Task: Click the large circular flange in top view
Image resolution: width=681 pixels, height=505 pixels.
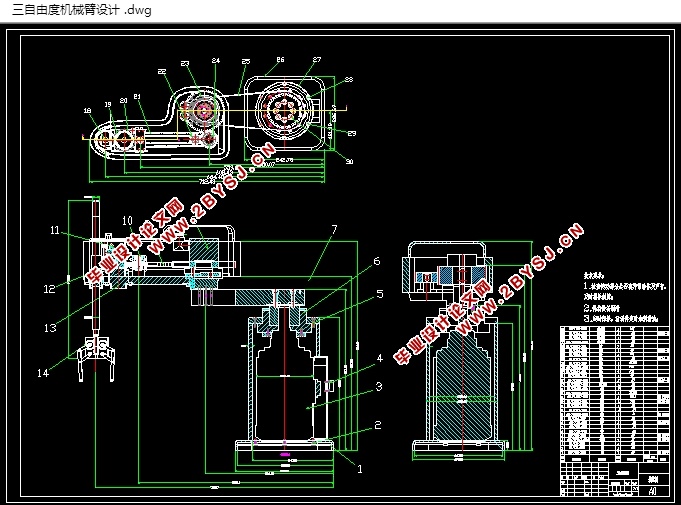Action: (284, 109)
